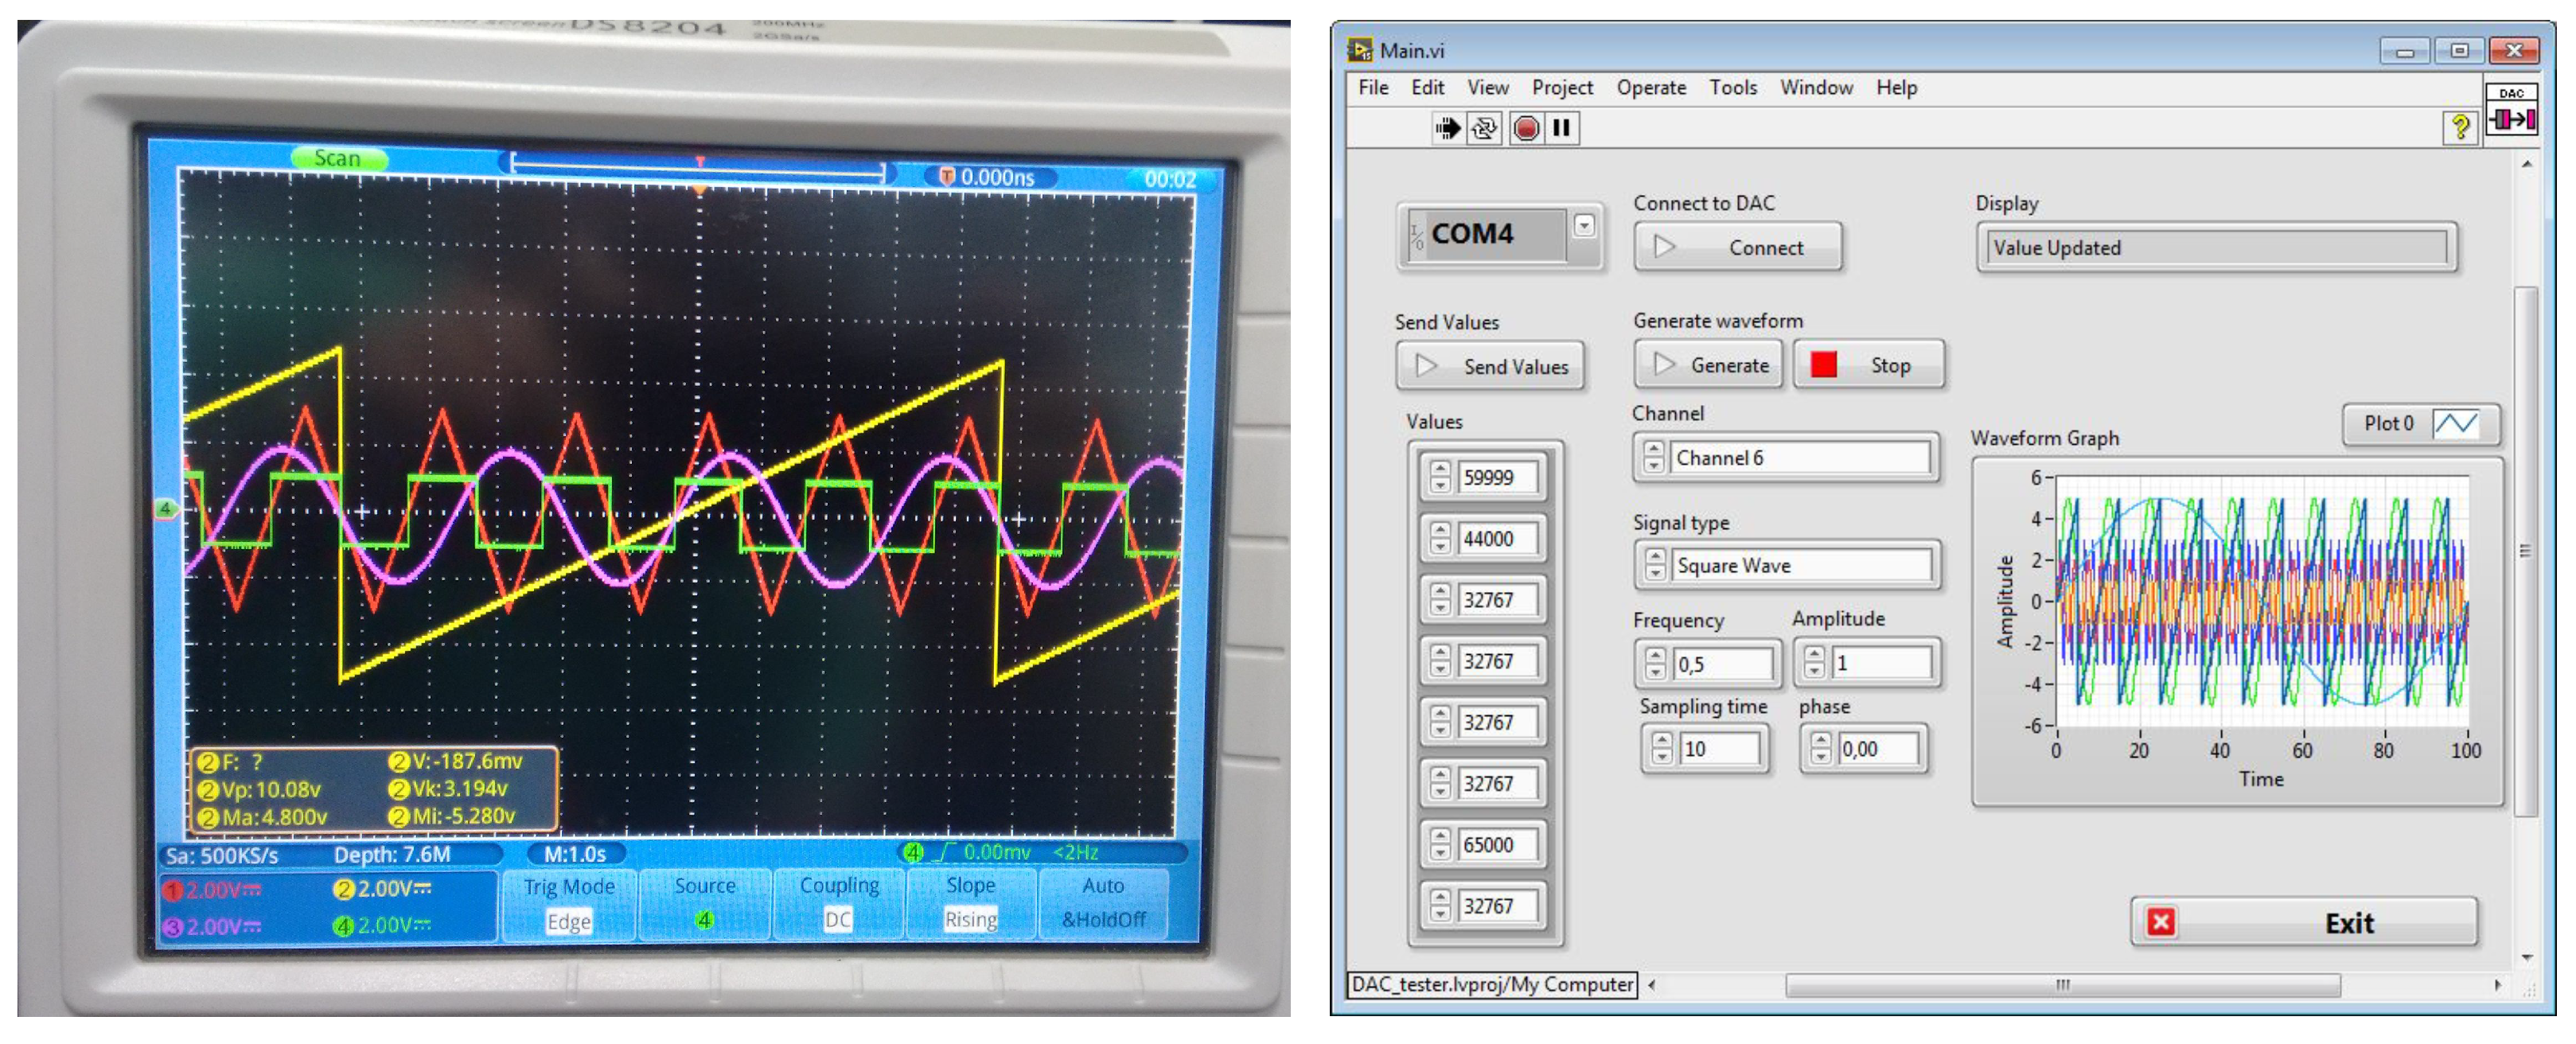
Task: Open the context help question mark icon
Action: (x=2459, y=127)
